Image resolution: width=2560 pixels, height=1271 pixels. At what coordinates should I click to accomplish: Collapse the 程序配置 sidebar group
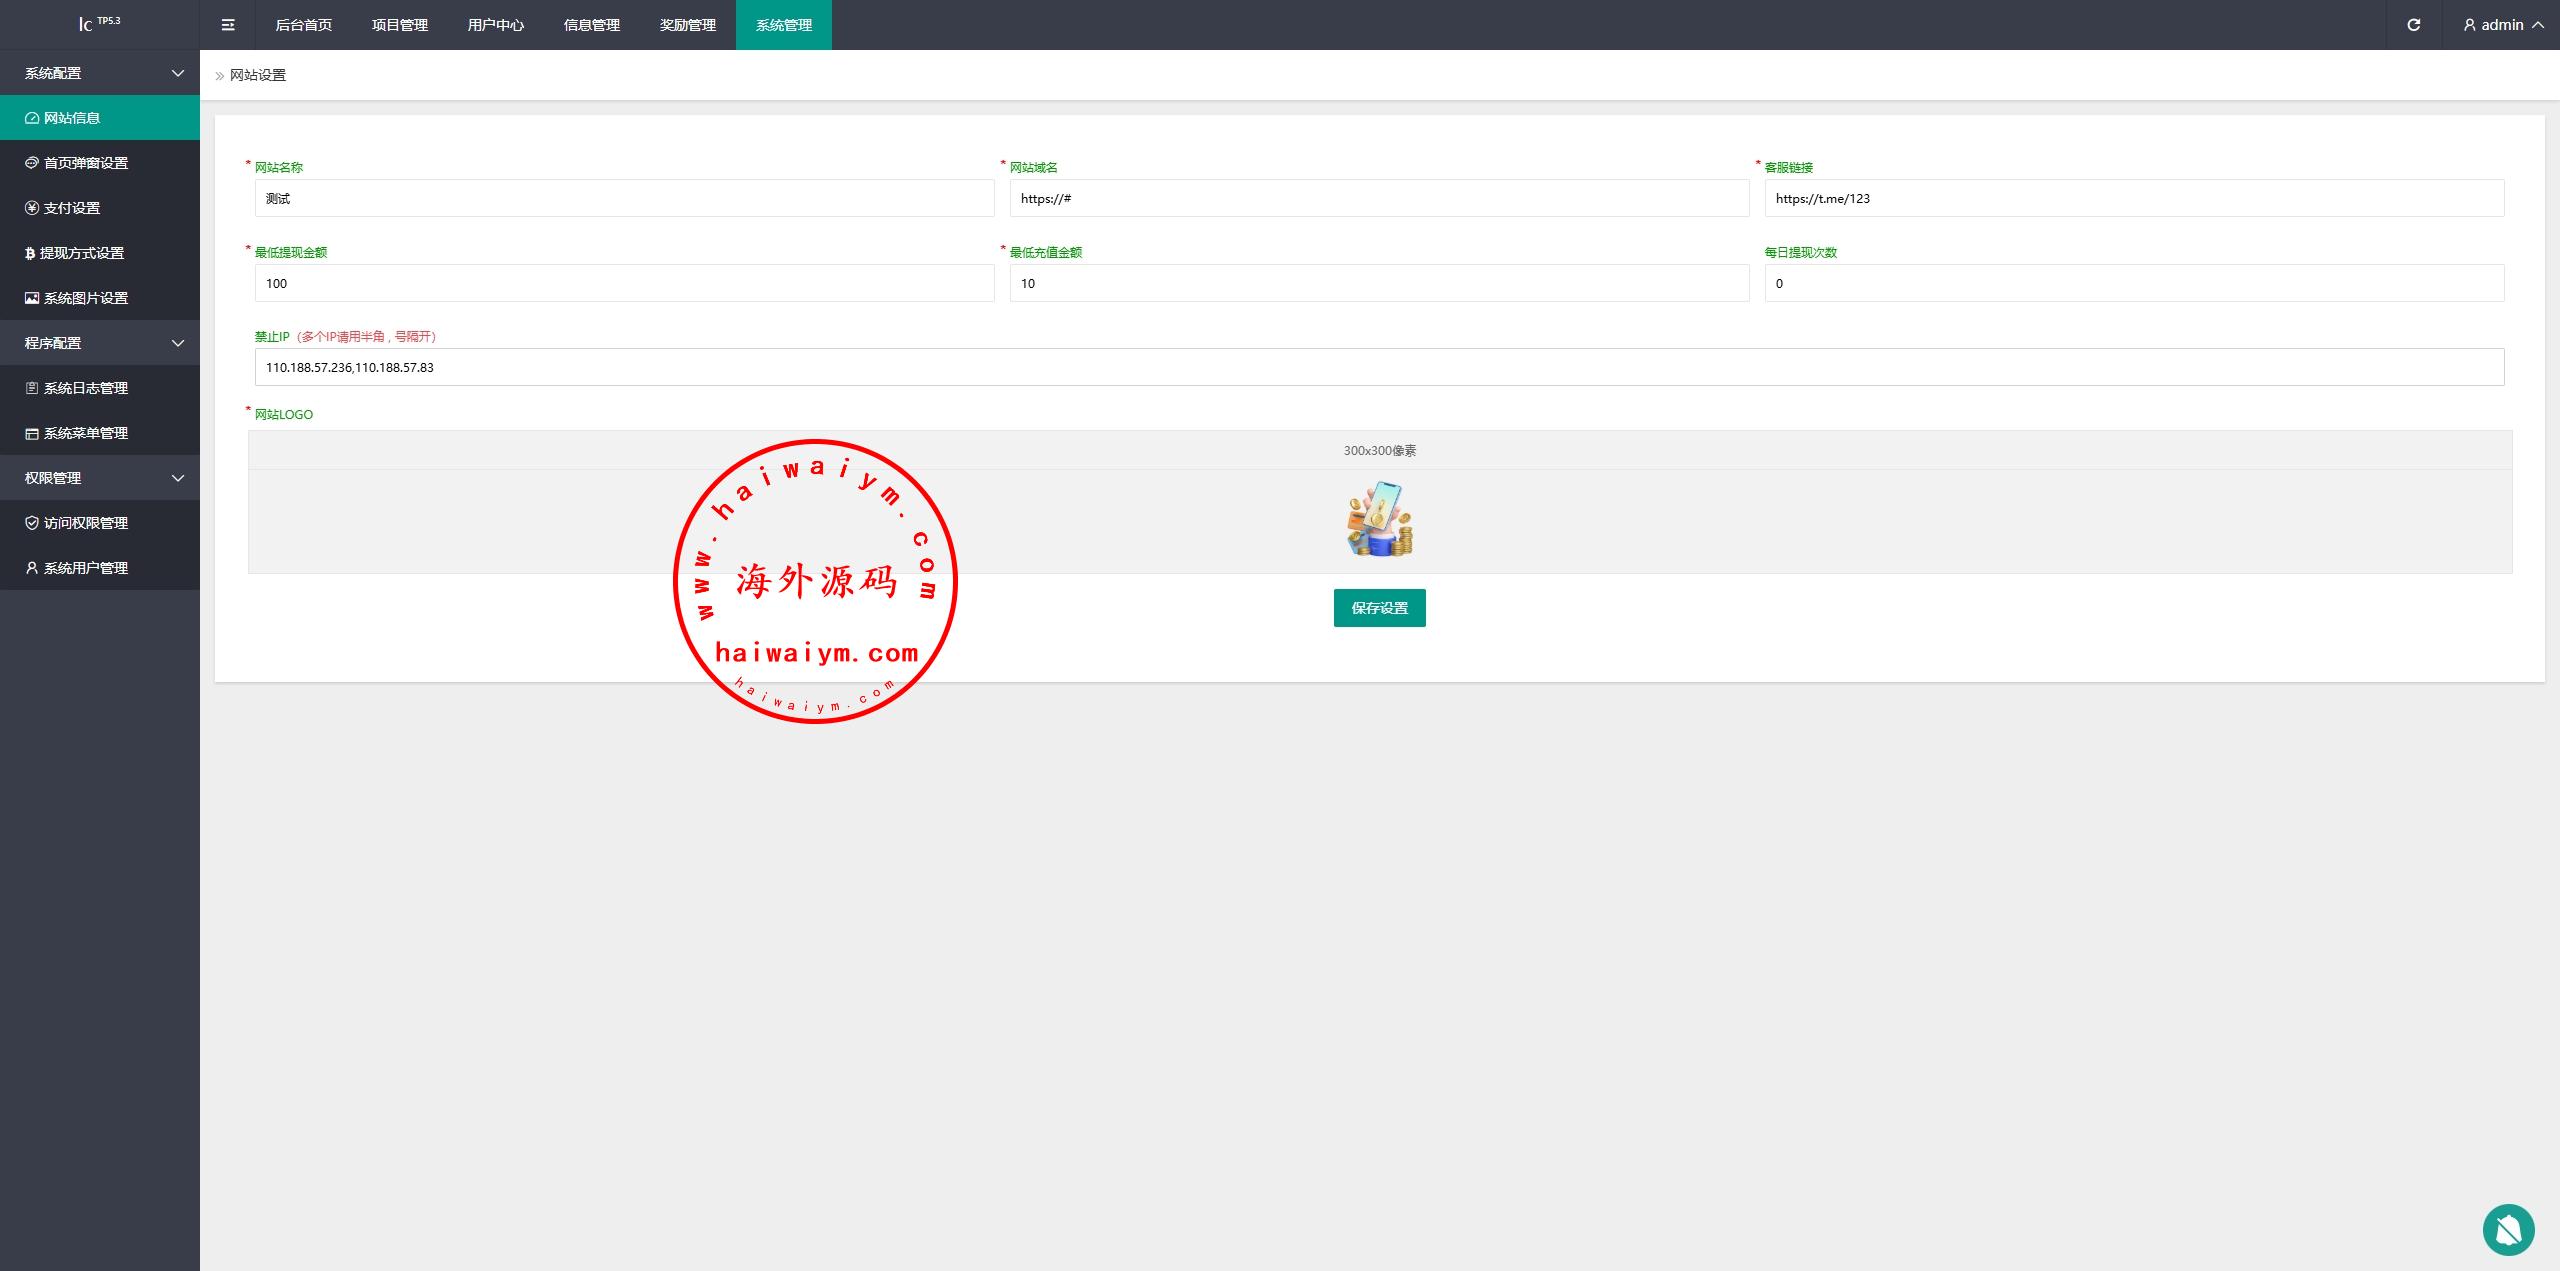pos(100,343)
